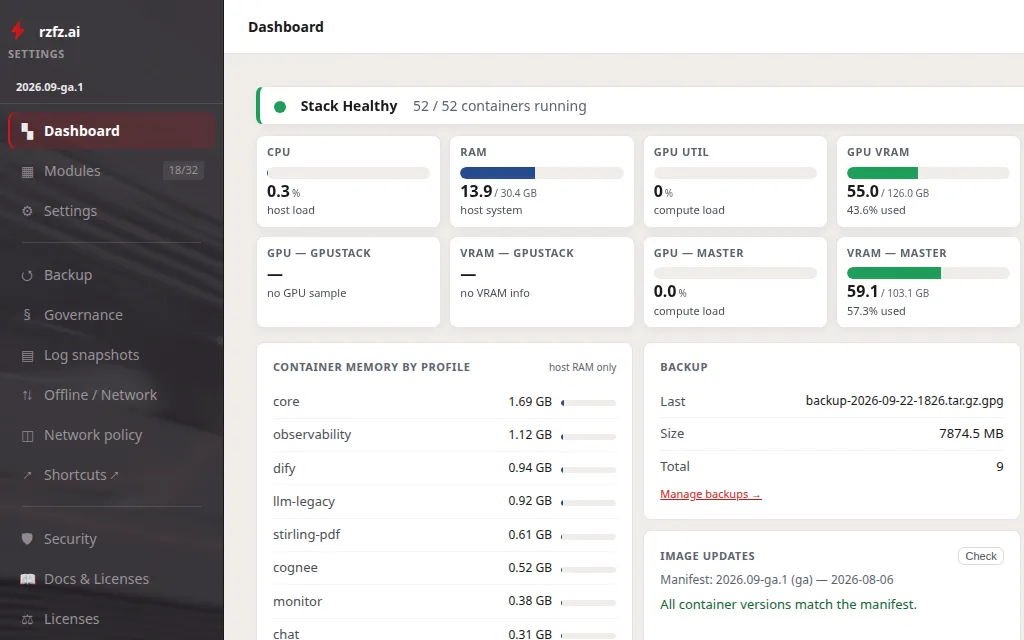Click the SETTINGS label under the logo
This screenshot has width=1024, height=640.
tap(36, 54)
